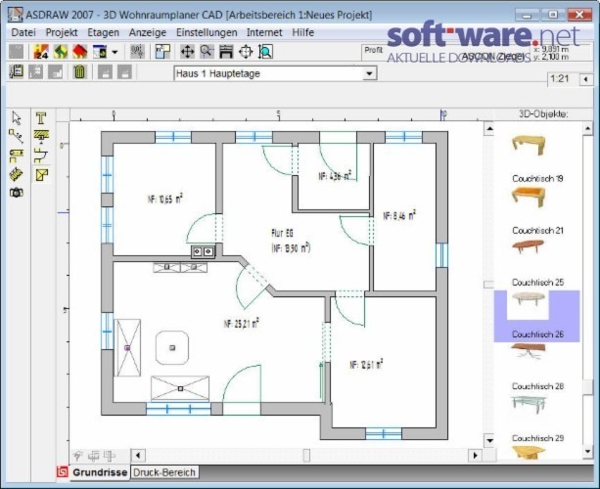600x489 pixels.
Task: Select the text T tool
Action: pyautogui.click(x=41, y=118)
